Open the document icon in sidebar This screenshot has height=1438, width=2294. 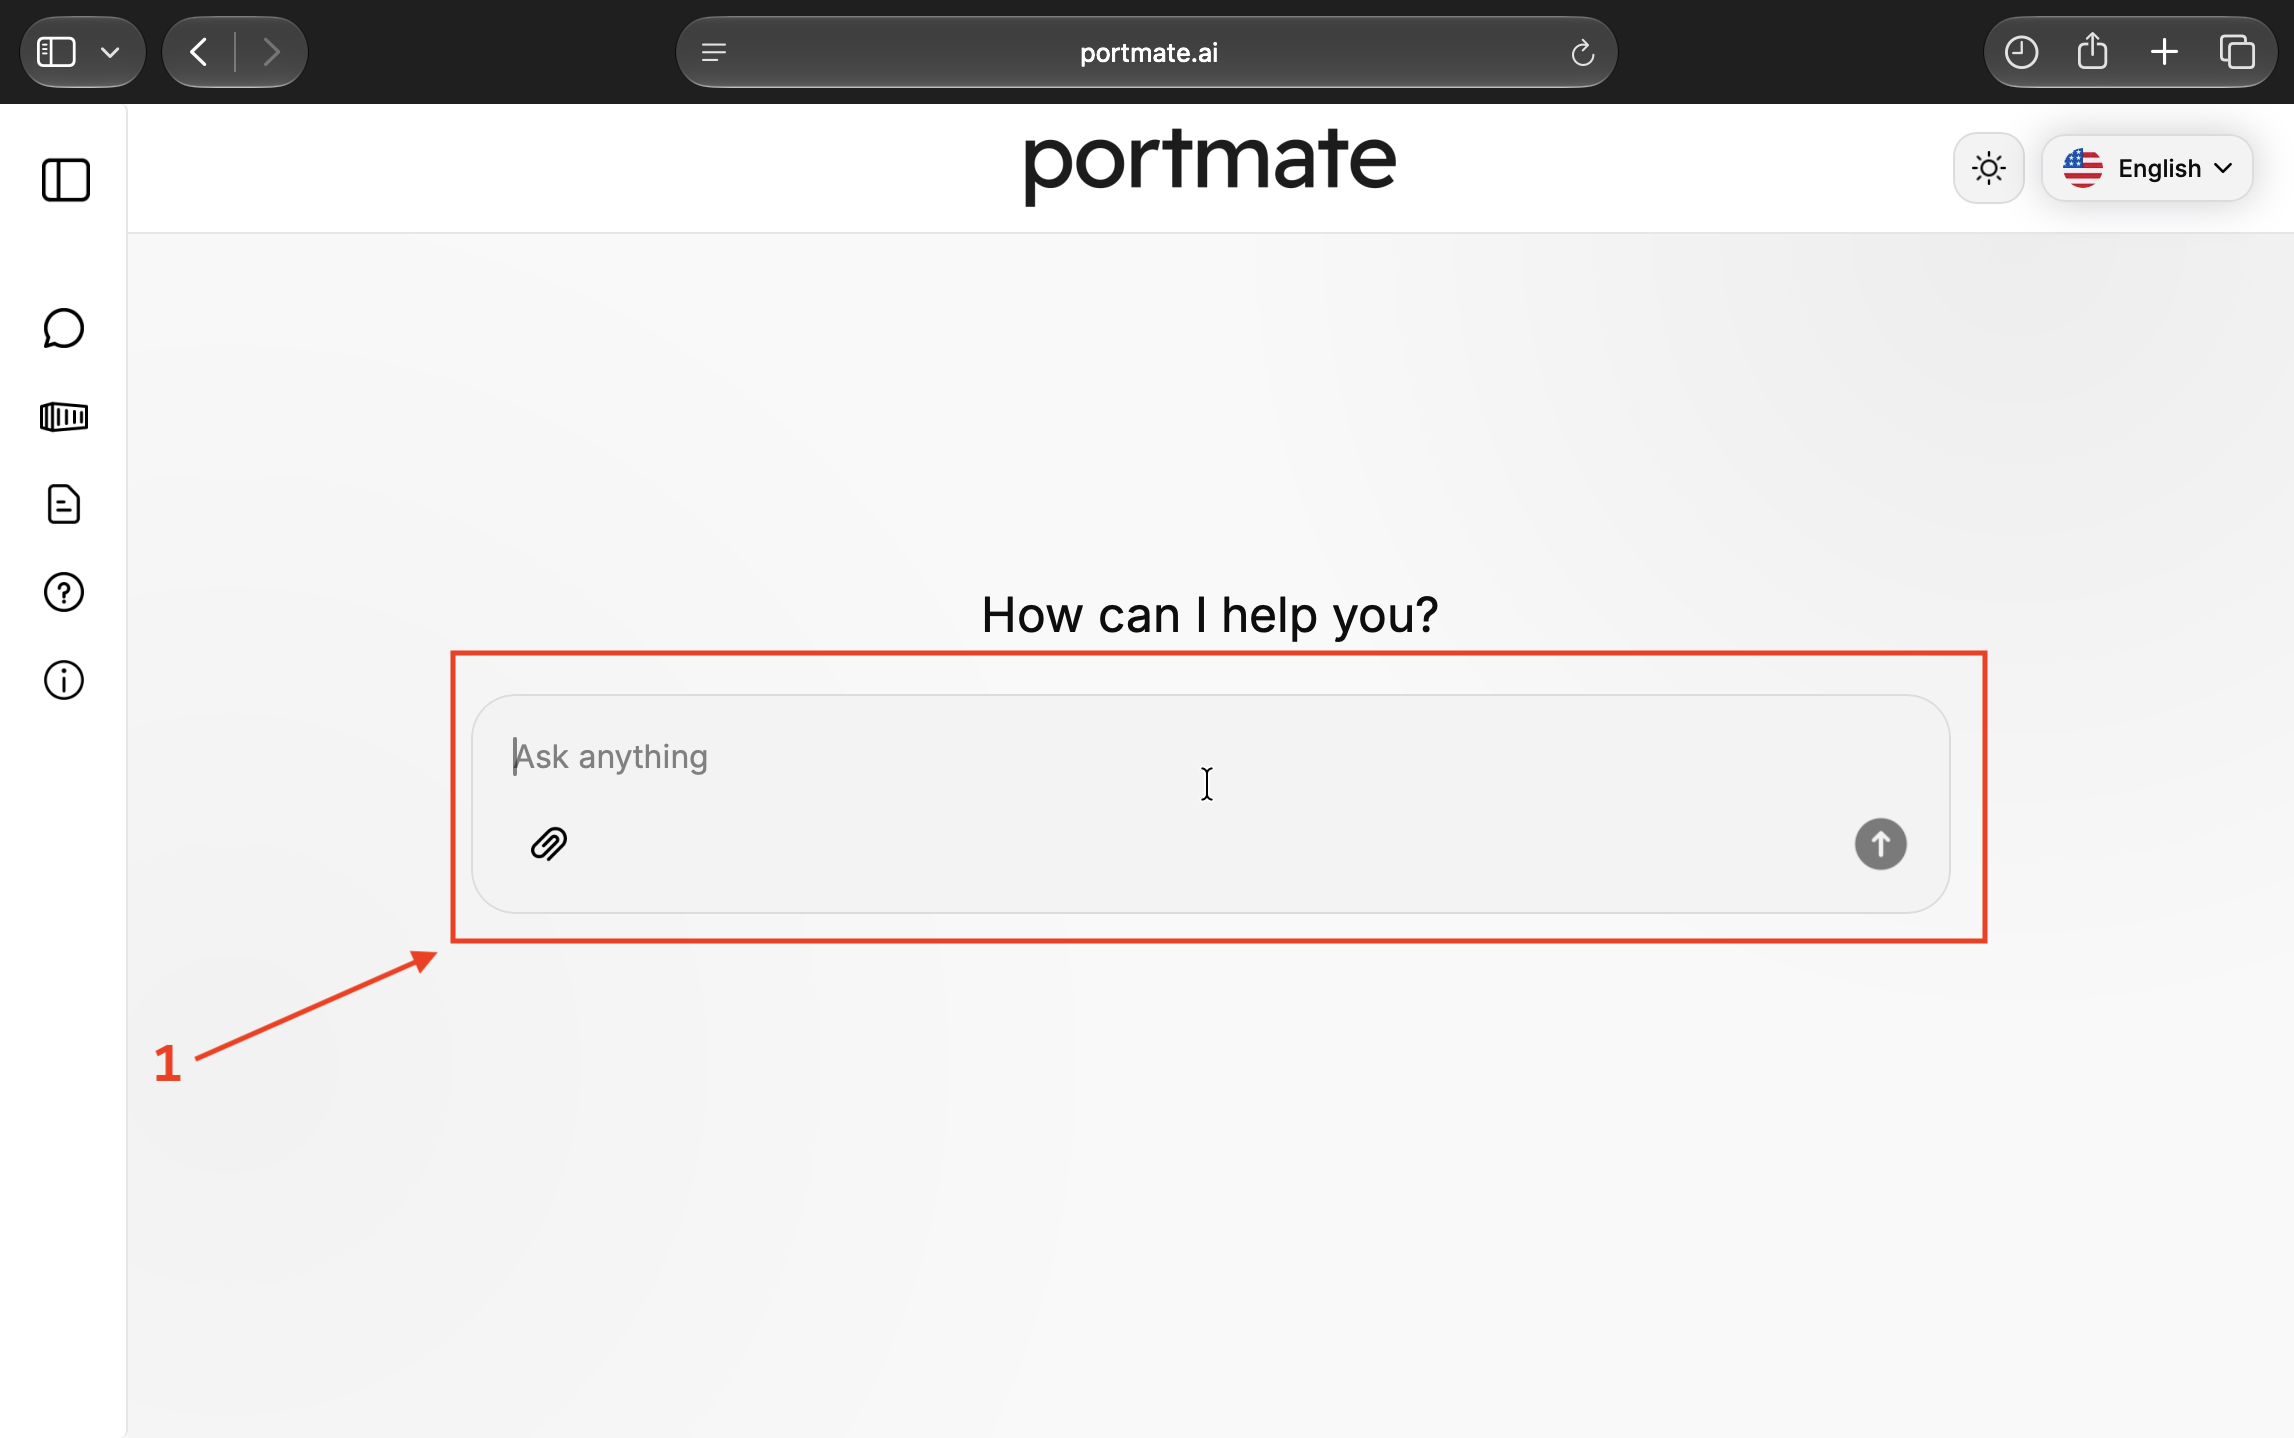tap(64, 504)
